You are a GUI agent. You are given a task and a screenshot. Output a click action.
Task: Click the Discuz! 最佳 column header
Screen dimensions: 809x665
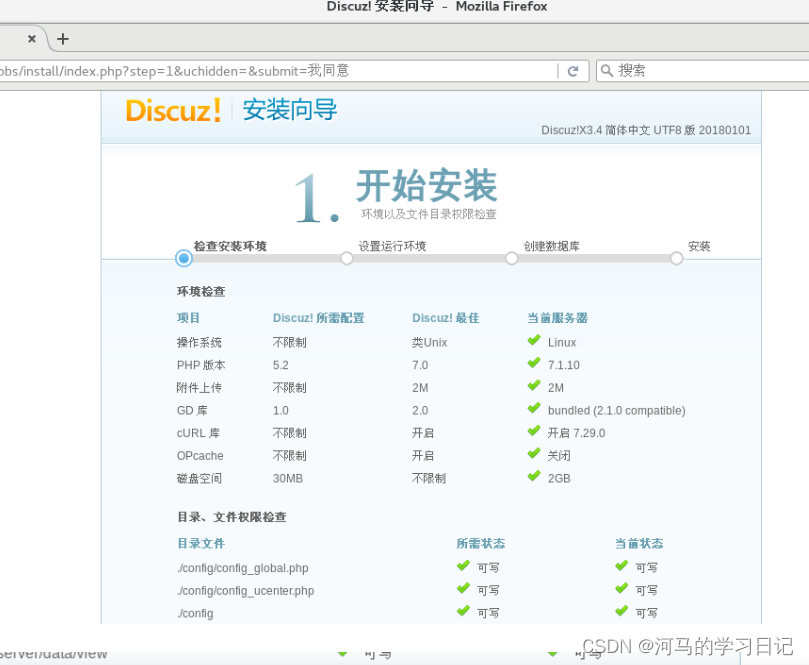click(x=445, y=318)
